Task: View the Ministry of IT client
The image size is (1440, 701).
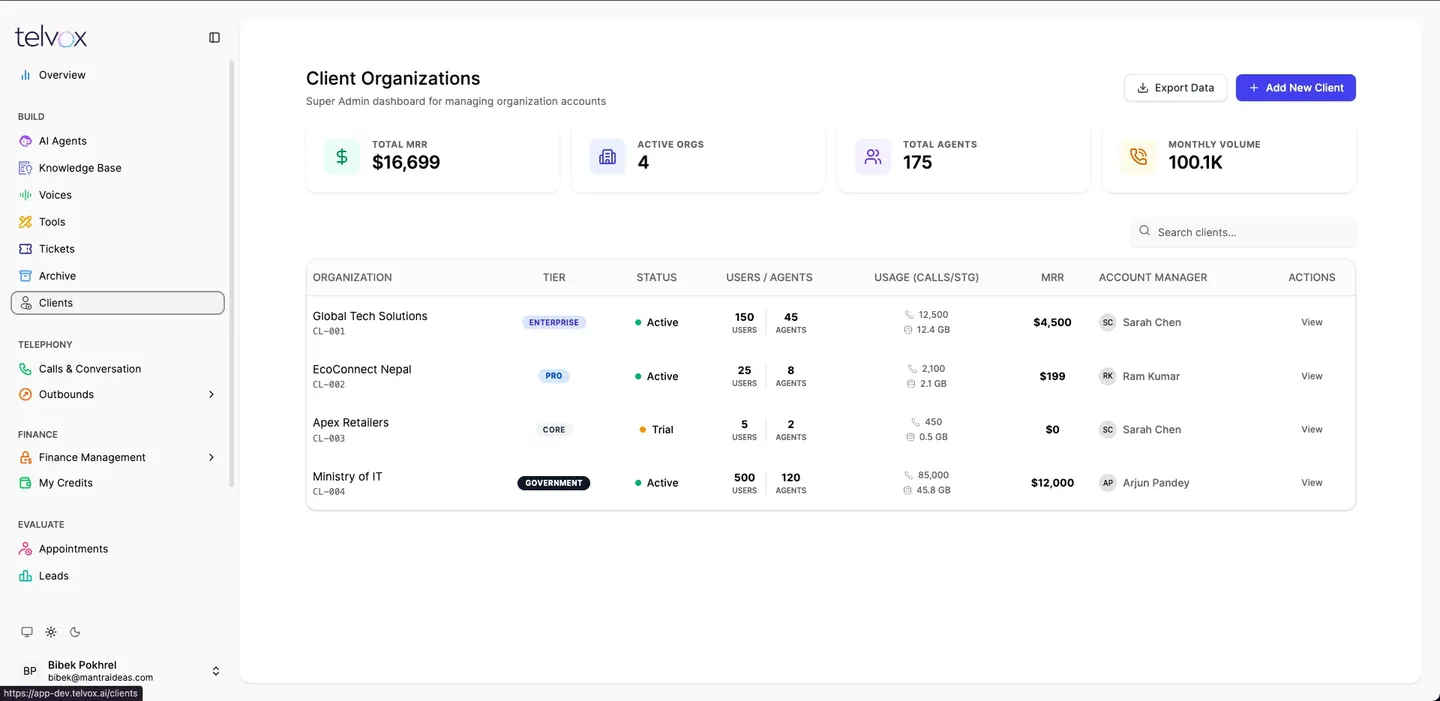Action: pos(1312,483)
